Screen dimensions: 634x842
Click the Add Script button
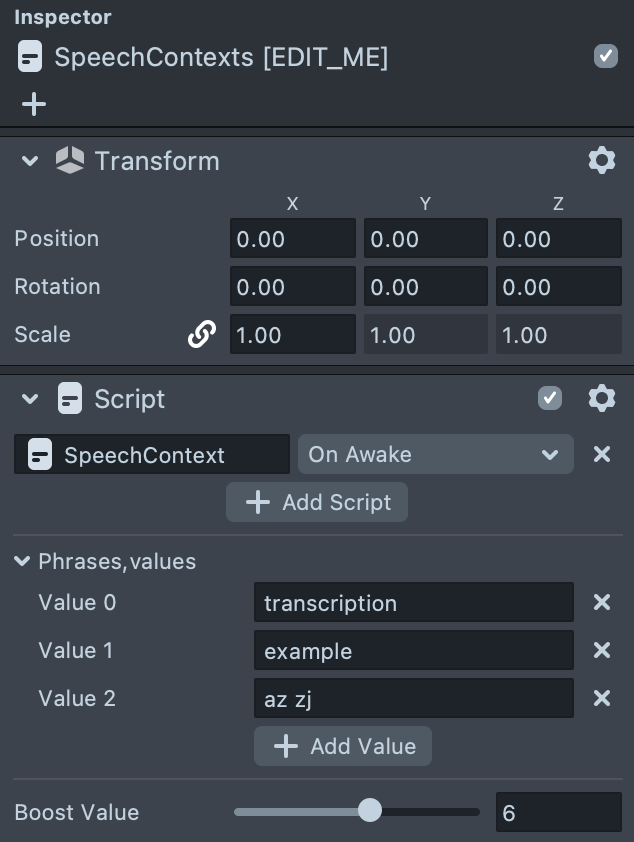point(317,502)
